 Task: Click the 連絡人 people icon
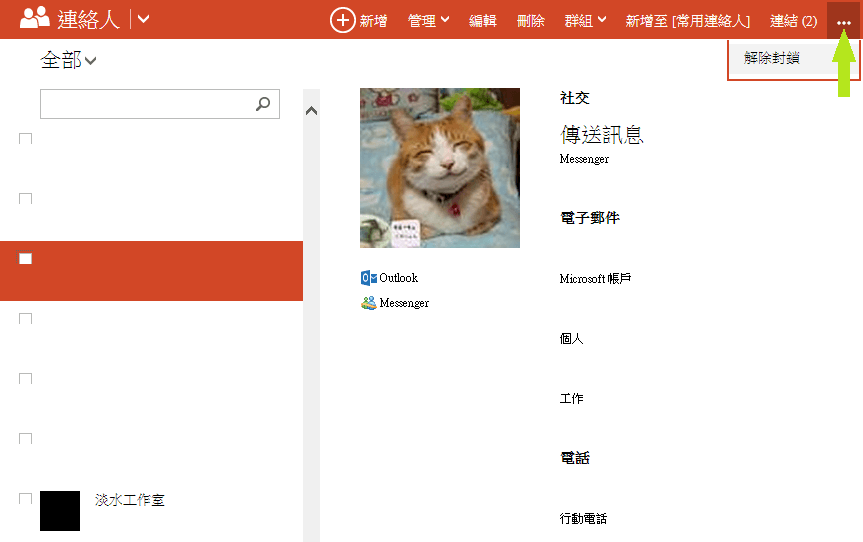pyautogui.click(x=35, y=19)
